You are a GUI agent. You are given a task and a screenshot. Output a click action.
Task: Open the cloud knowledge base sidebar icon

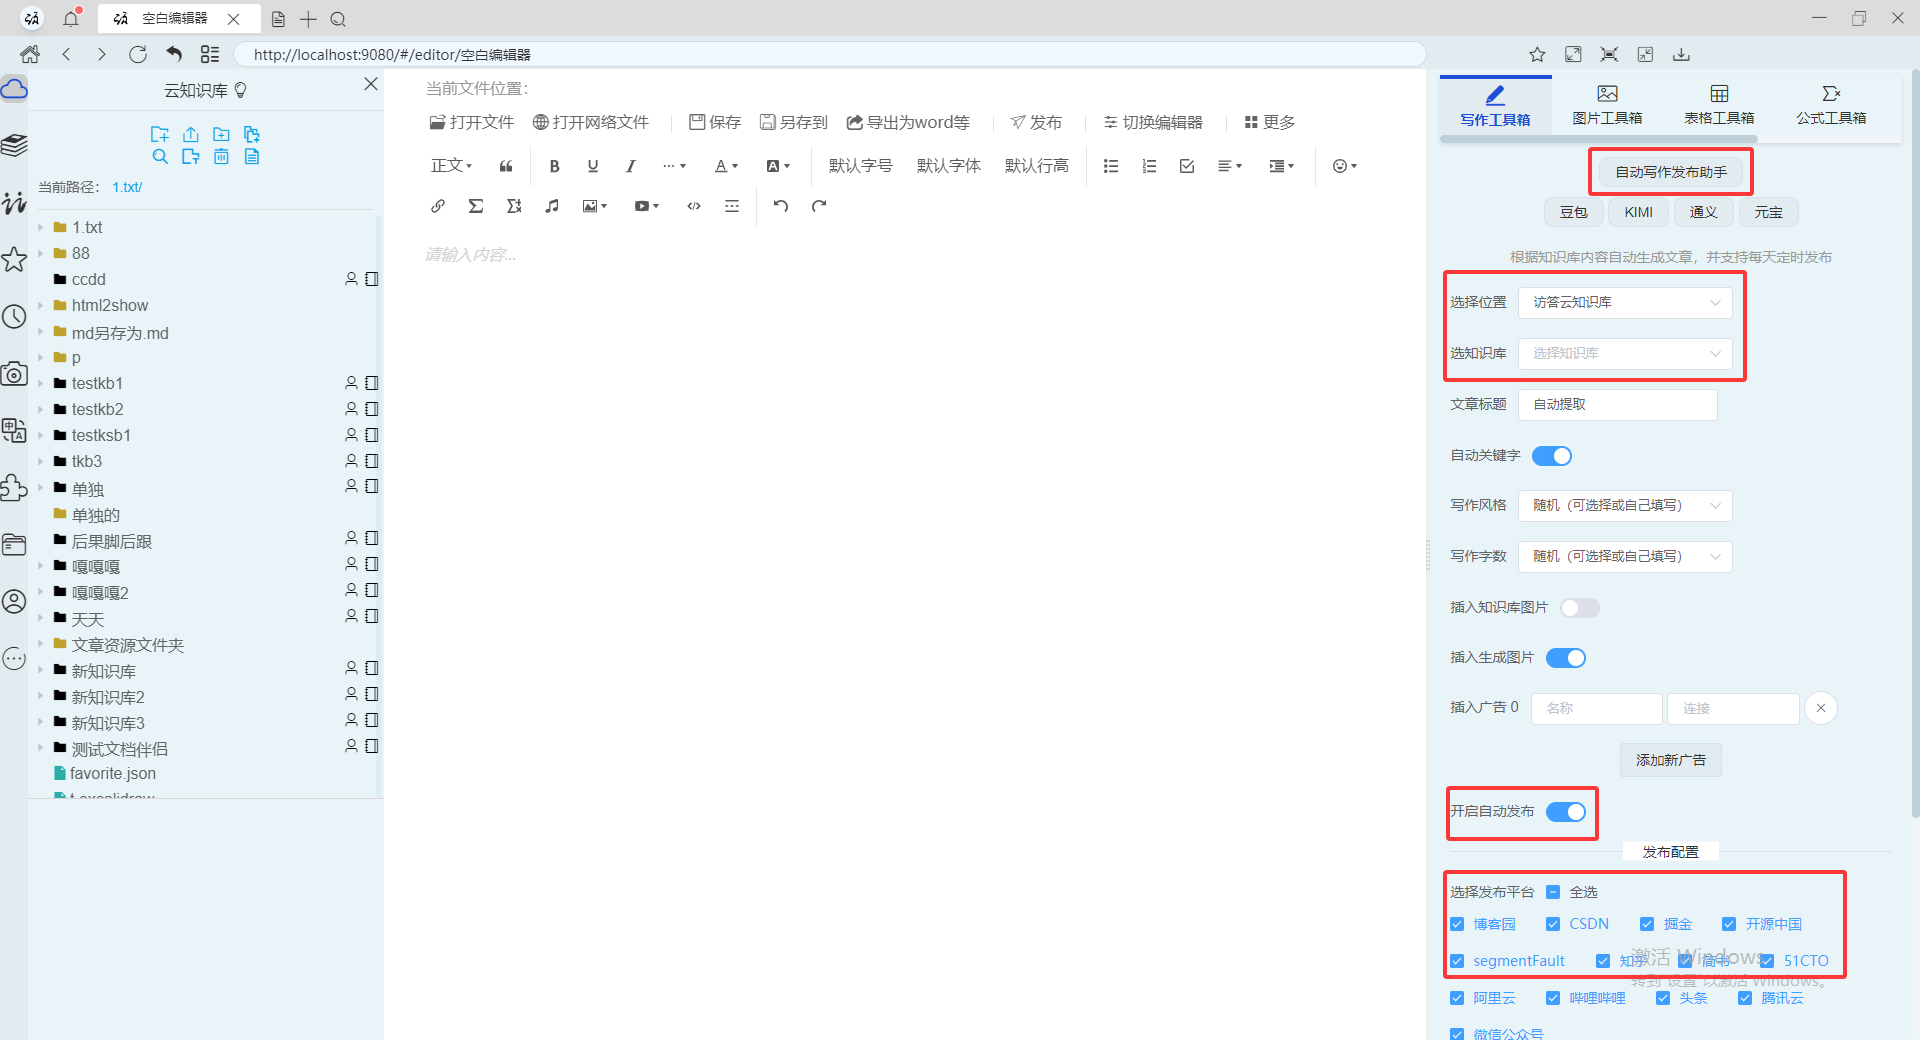[x=14, y=90]
